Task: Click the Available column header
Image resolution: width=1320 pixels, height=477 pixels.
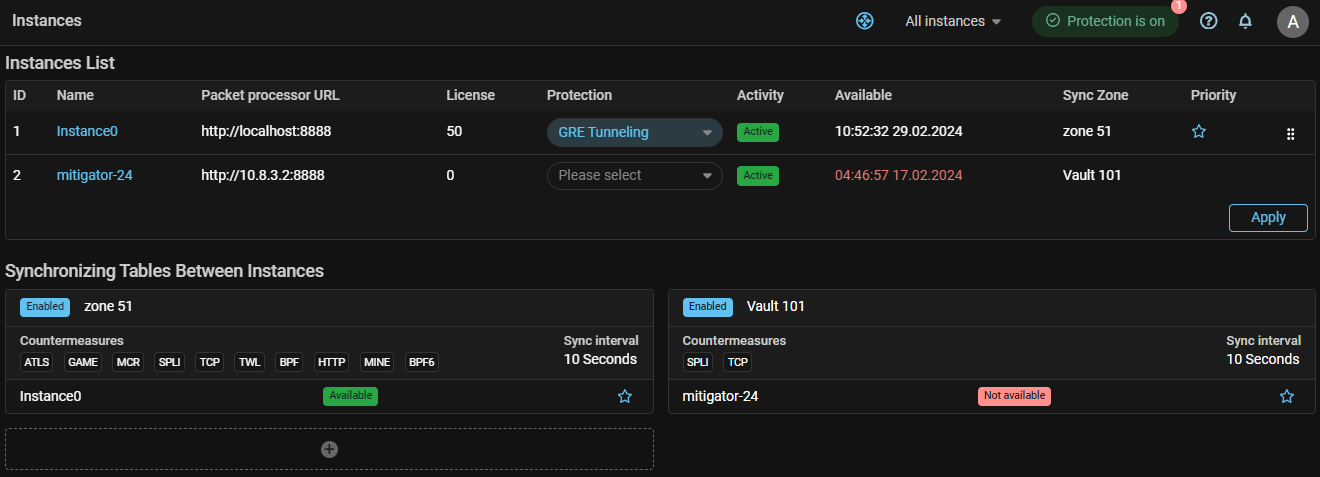Action: pos(863,95)
